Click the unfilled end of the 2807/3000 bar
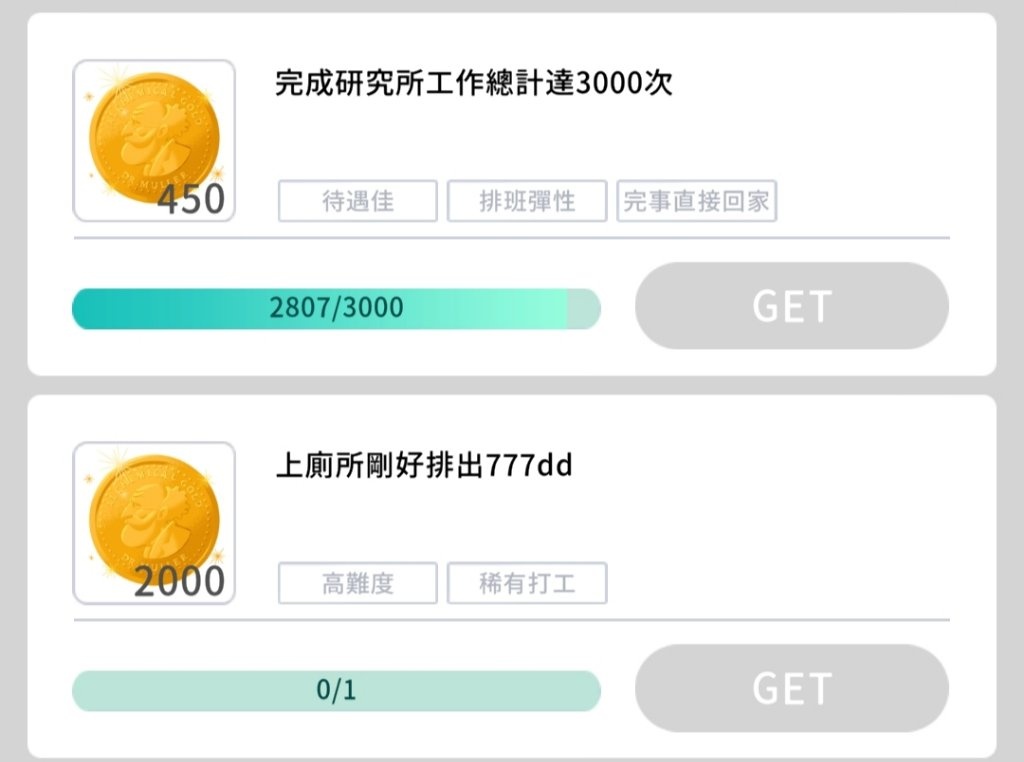Viewport: 1024px width, 762px height. (584, 308)
